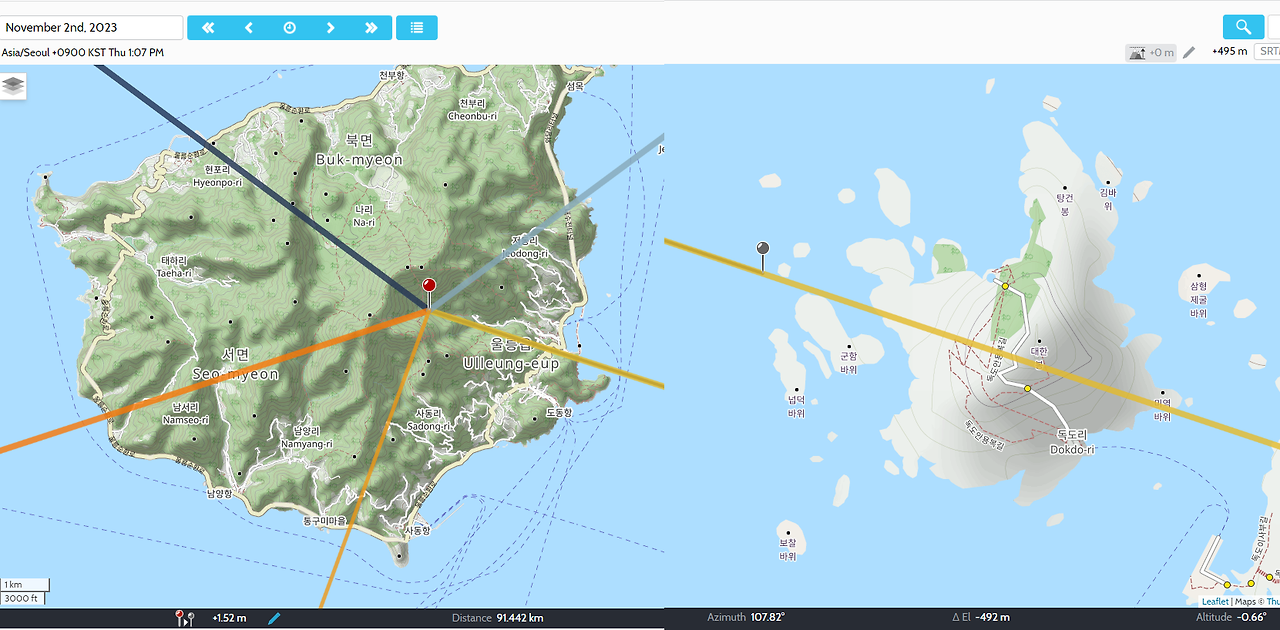The image size is (1280, 630).
Task: Click the red-grey pin pair icon in status bar
Action: point(184,618)
